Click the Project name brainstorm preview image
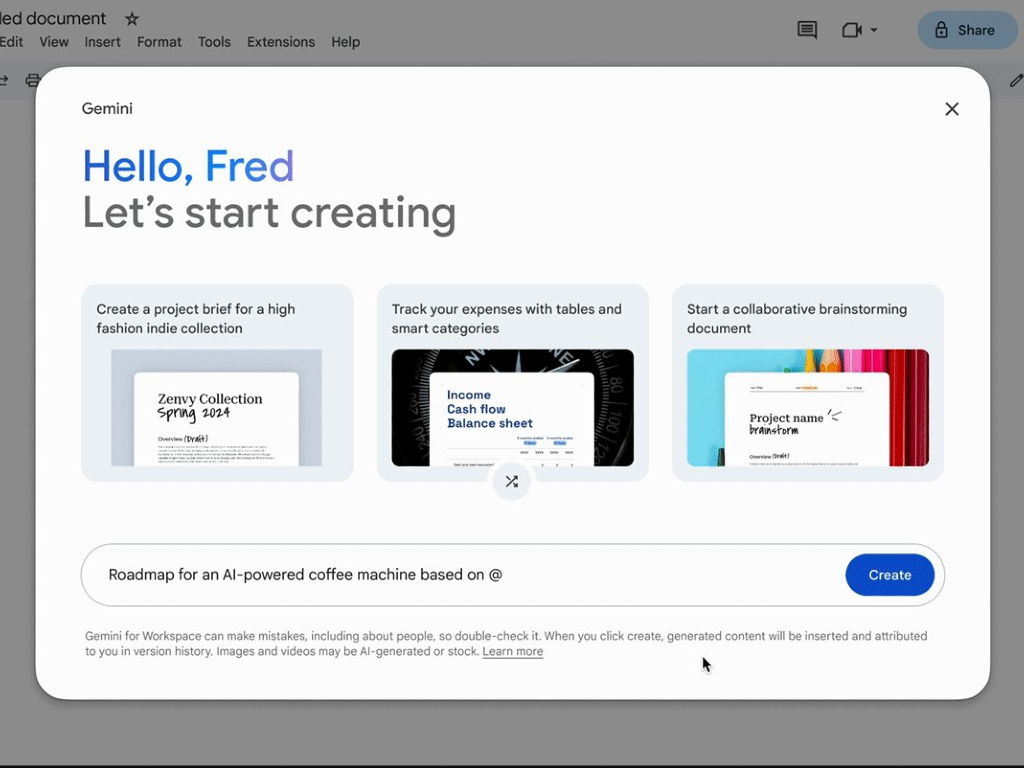 coord(808,408)
